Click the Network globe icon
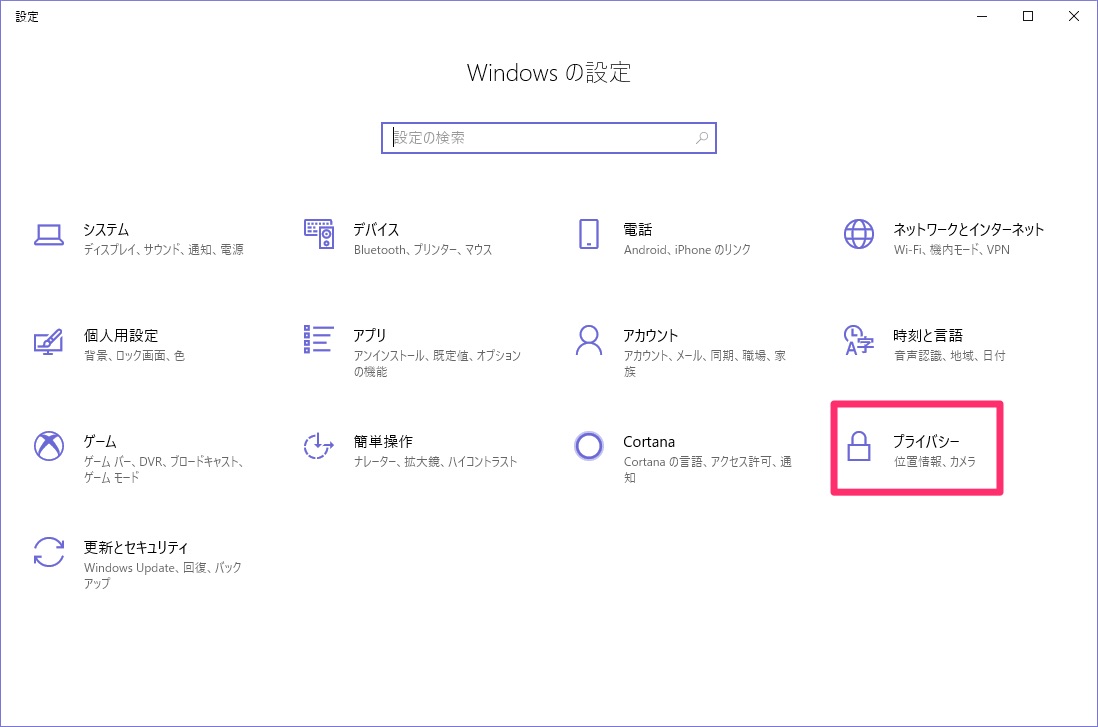 tap(859, 234)
